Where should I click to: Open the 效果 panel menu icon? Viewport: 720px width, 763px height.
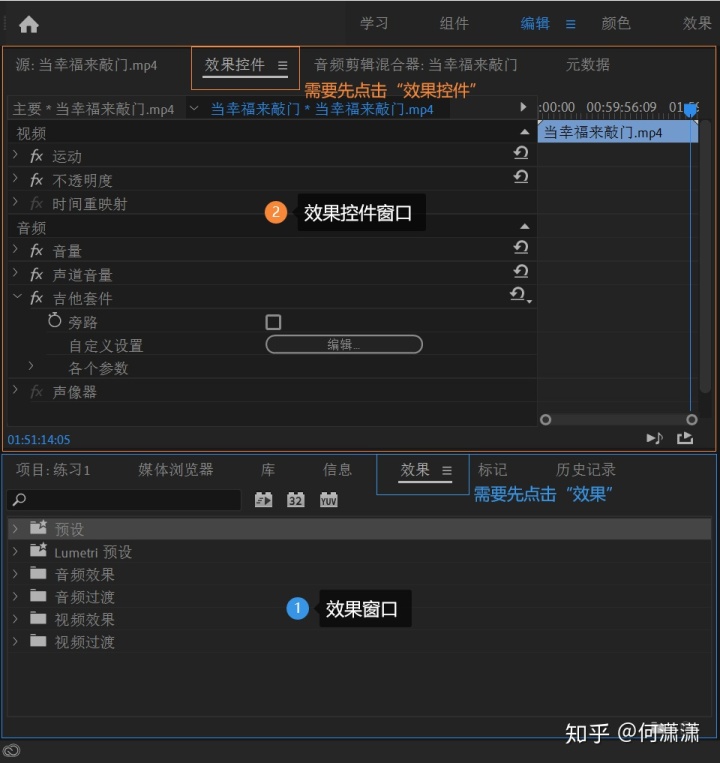(x=447, y=470)
